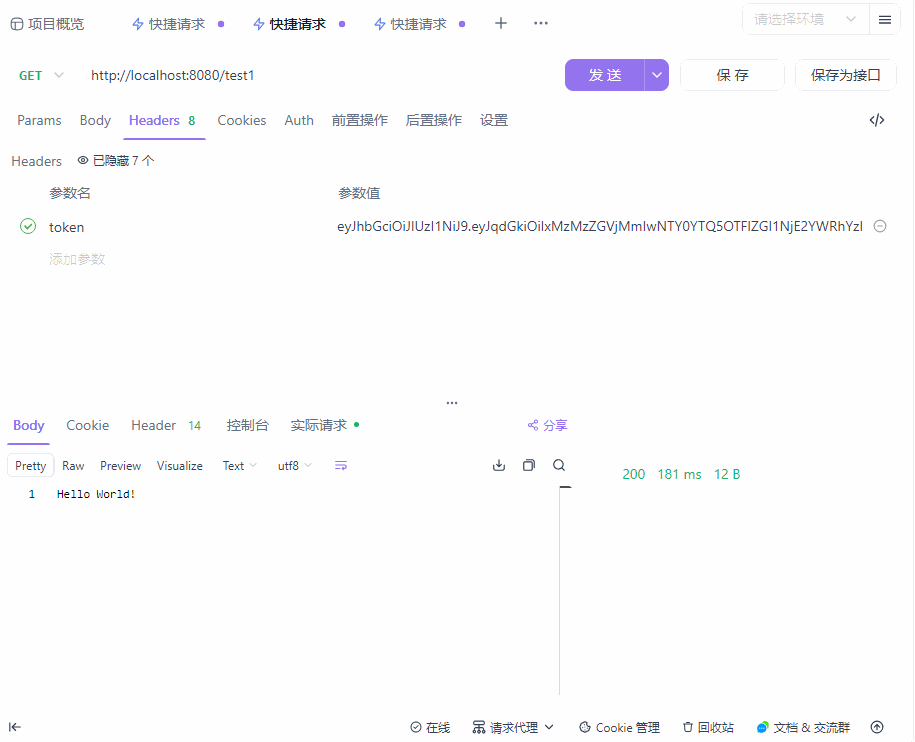
Task: Open the 控制台 response tab
Action: [x=247, y=425]
